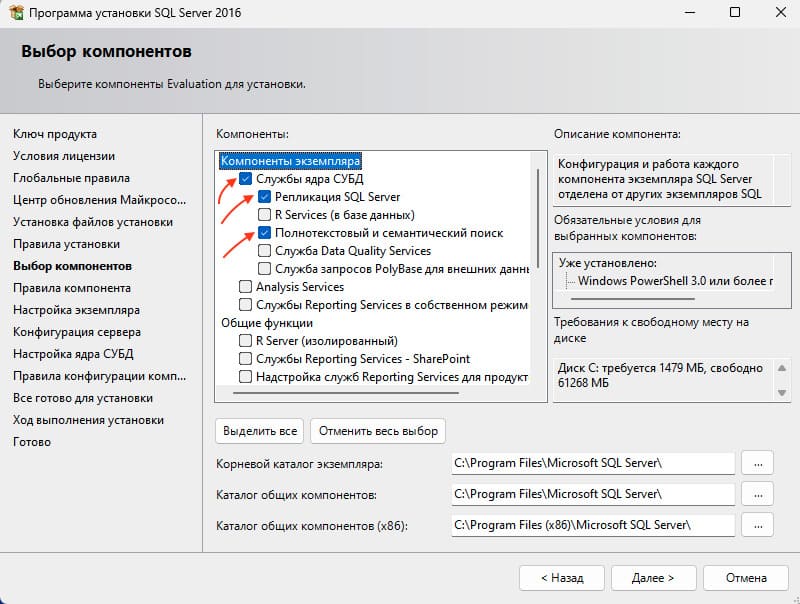The height and width of the screenshot is (604, 800).
Task: Open the Центр обновления Майкрософт step
Action: click(99, 200)
